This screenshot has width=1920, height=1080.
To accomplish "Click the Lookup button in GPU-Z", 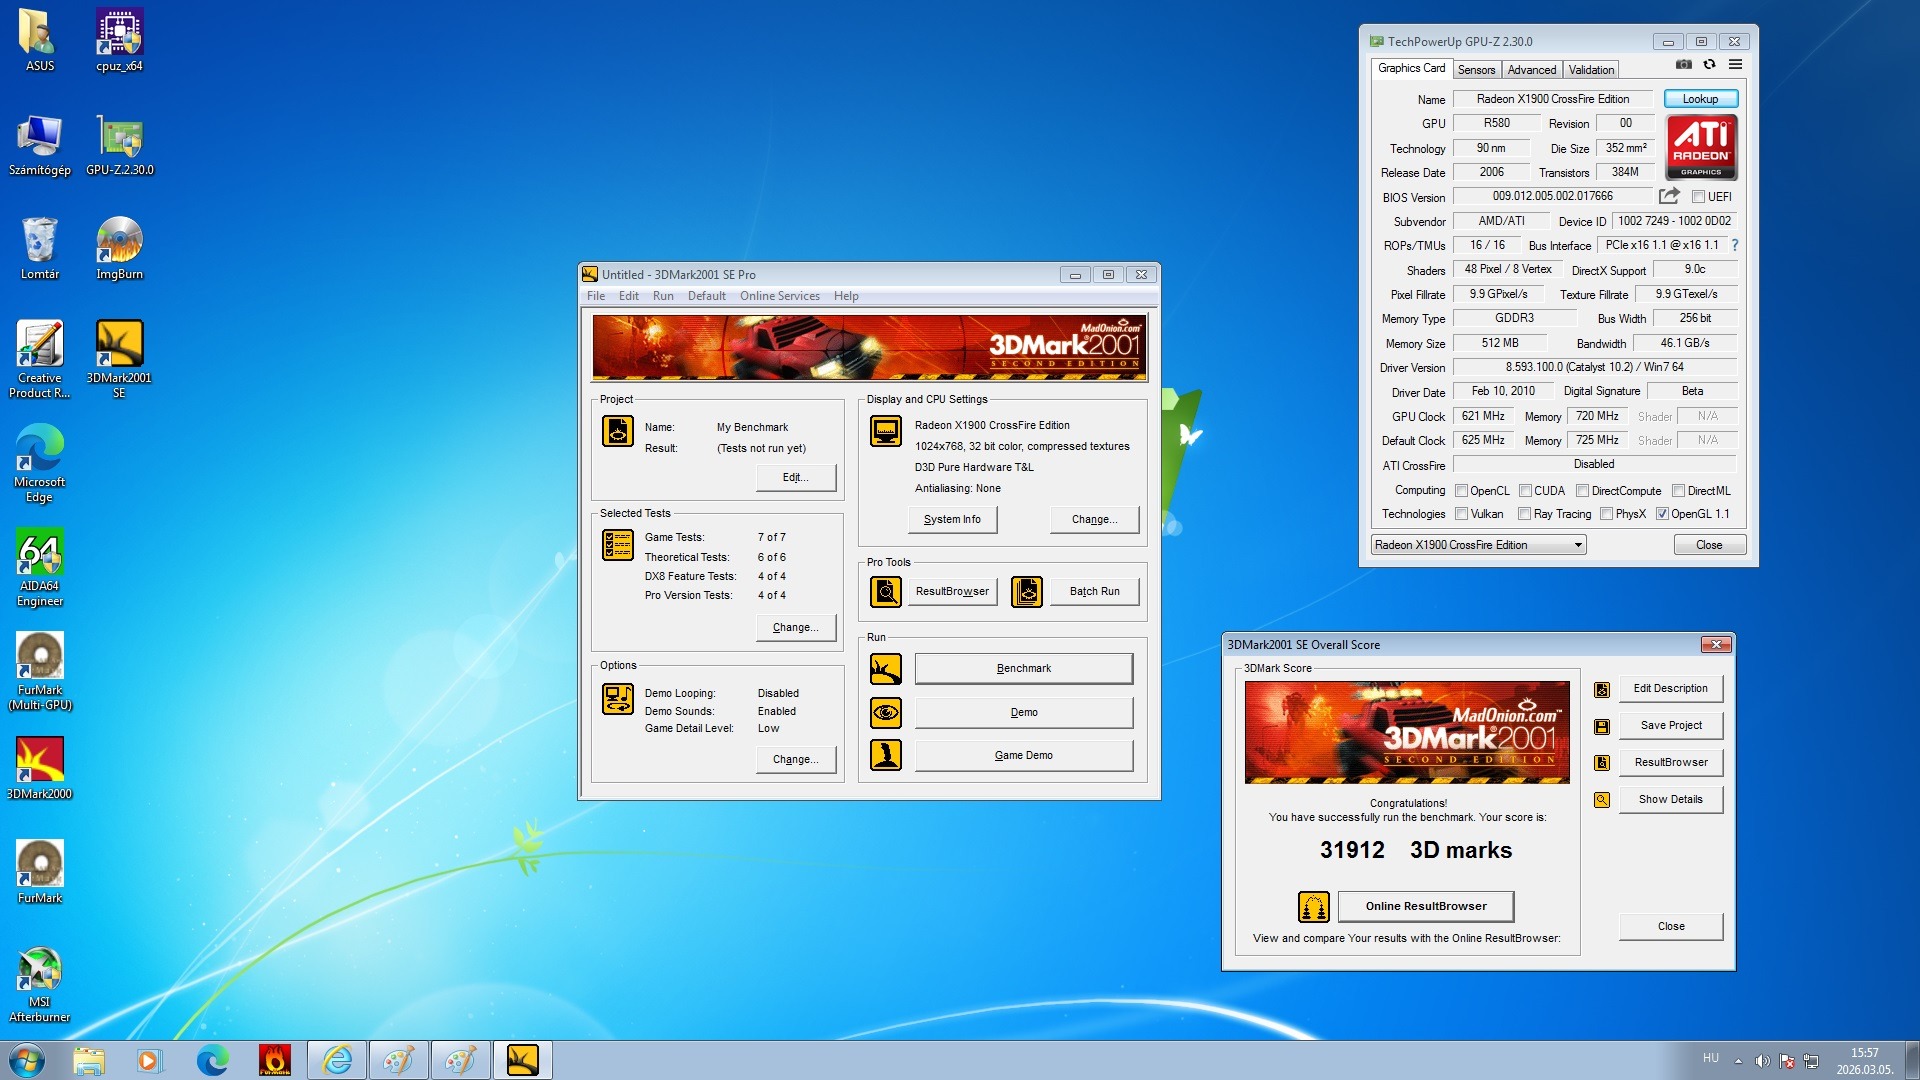I will (1700, 99).
